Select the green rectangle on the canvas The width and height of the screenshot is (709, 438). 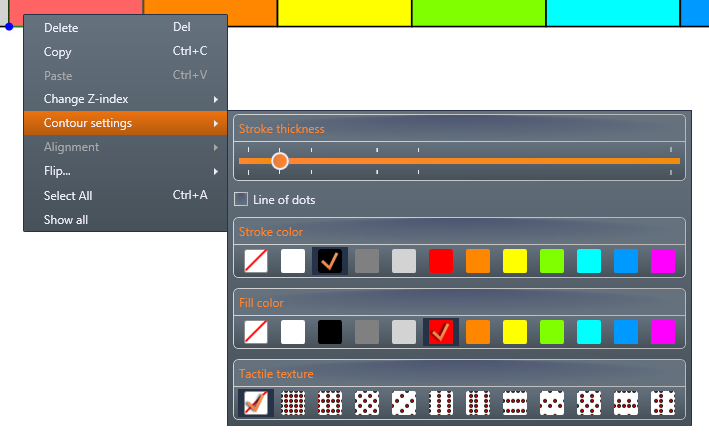479,13
